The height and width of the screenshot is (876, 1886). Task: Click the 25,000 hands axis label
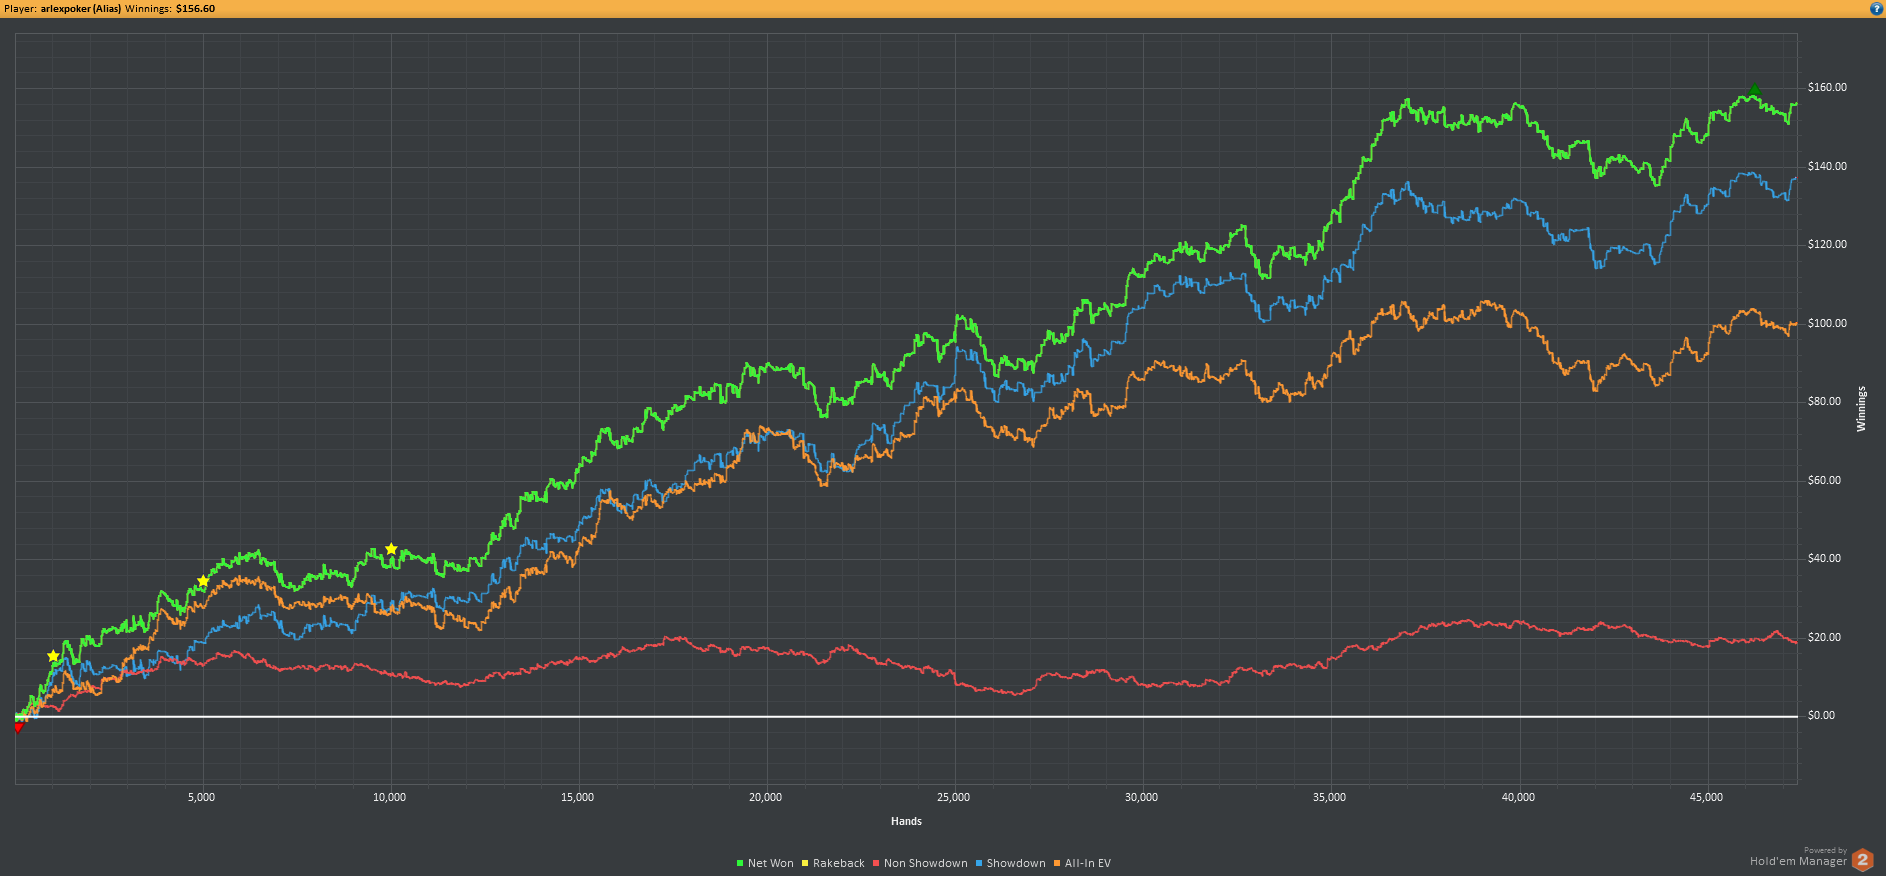coord(953,797)
